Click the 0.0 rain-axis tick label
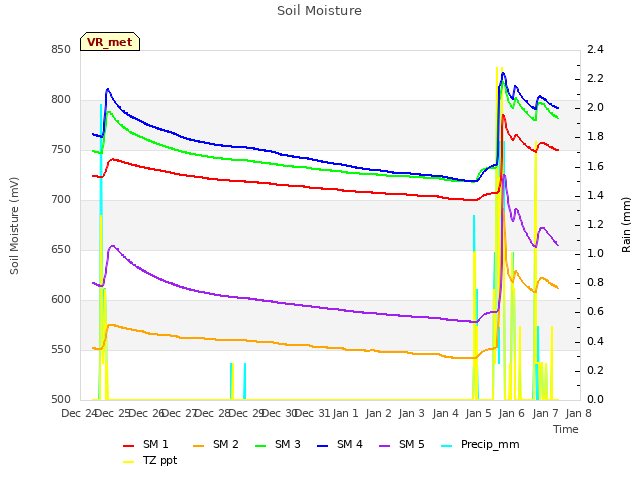Image resolution: width=640 pixels, height=480 pixels. (x=595, y=399)
